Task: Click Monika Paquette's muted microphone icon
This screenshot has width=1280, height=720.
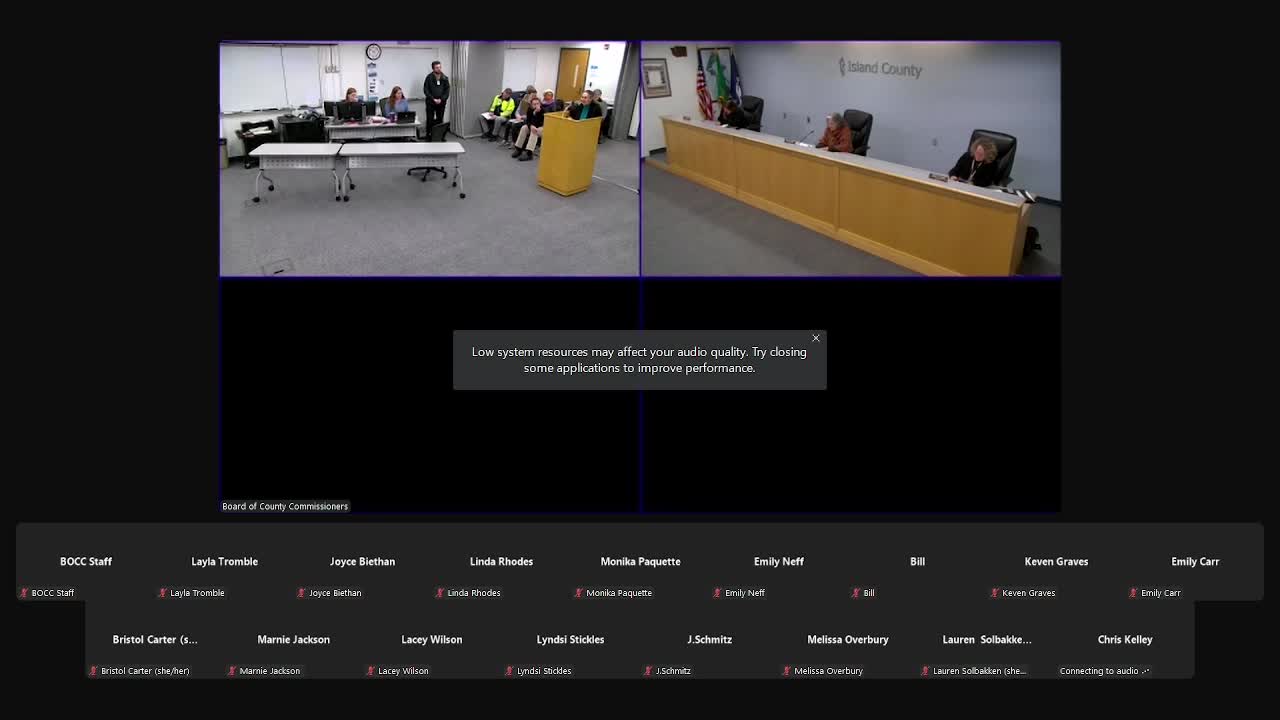Action: point(579,593)
